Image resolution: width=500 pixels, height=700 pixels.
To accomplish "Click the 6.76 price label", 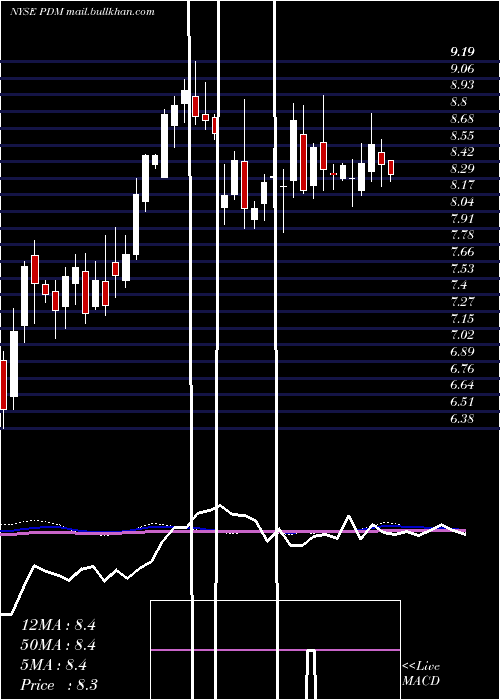I will coord(462,369).
